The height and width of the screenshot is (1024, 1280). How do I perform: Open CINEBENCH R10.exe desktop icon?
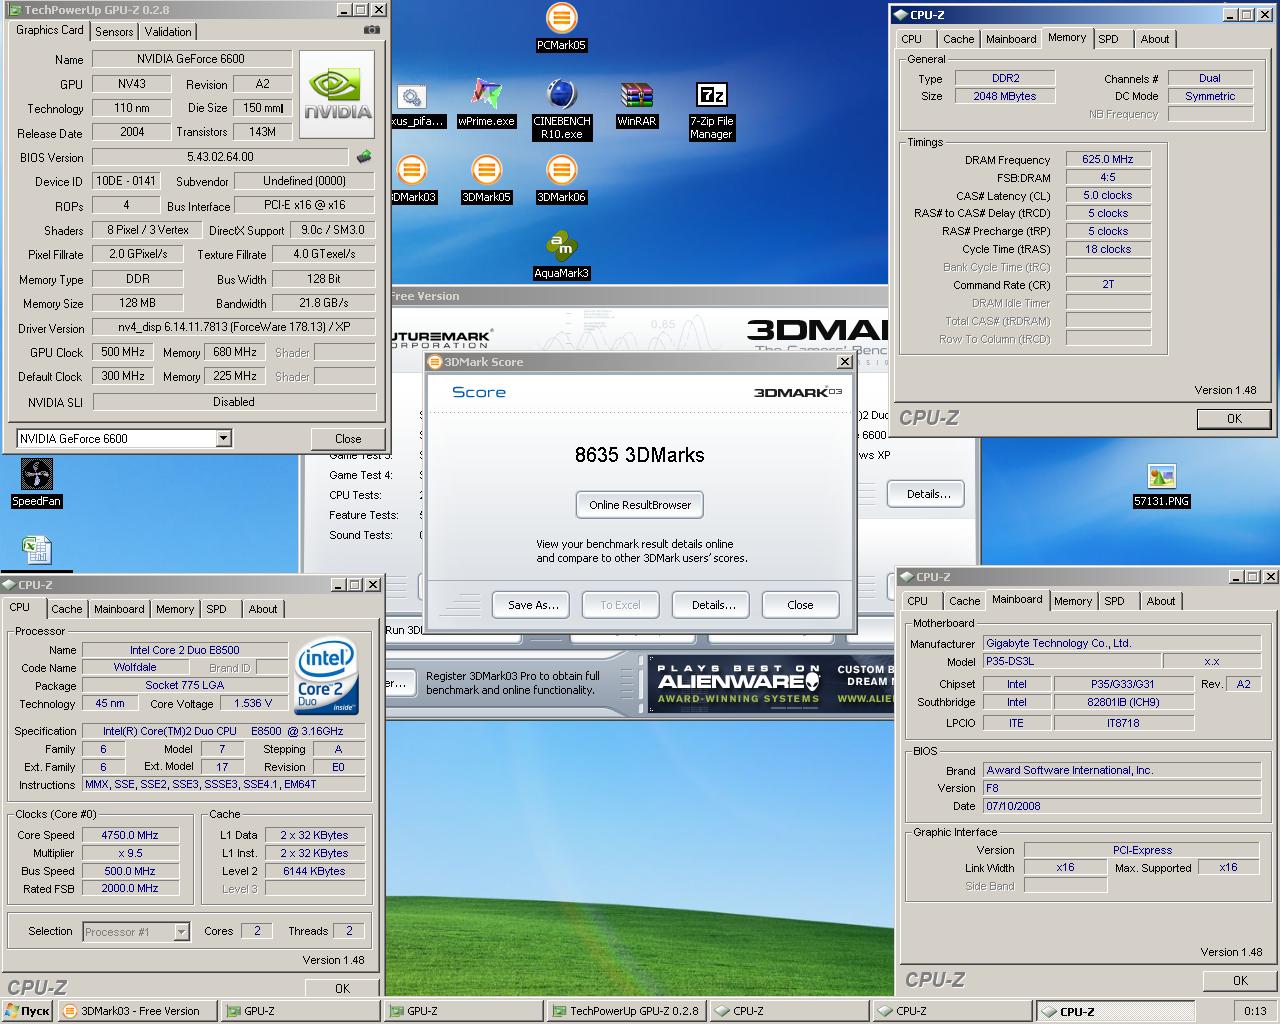[561, 109]
